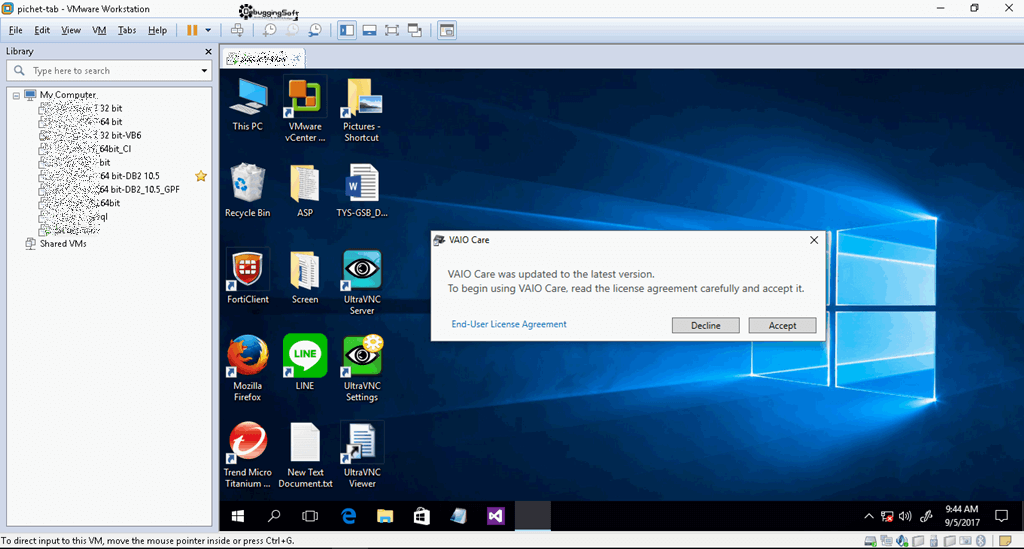Close the VAIO Care dialog
Image resolution: width=1024 pixels, height=549 pixels.
(814, 240)
